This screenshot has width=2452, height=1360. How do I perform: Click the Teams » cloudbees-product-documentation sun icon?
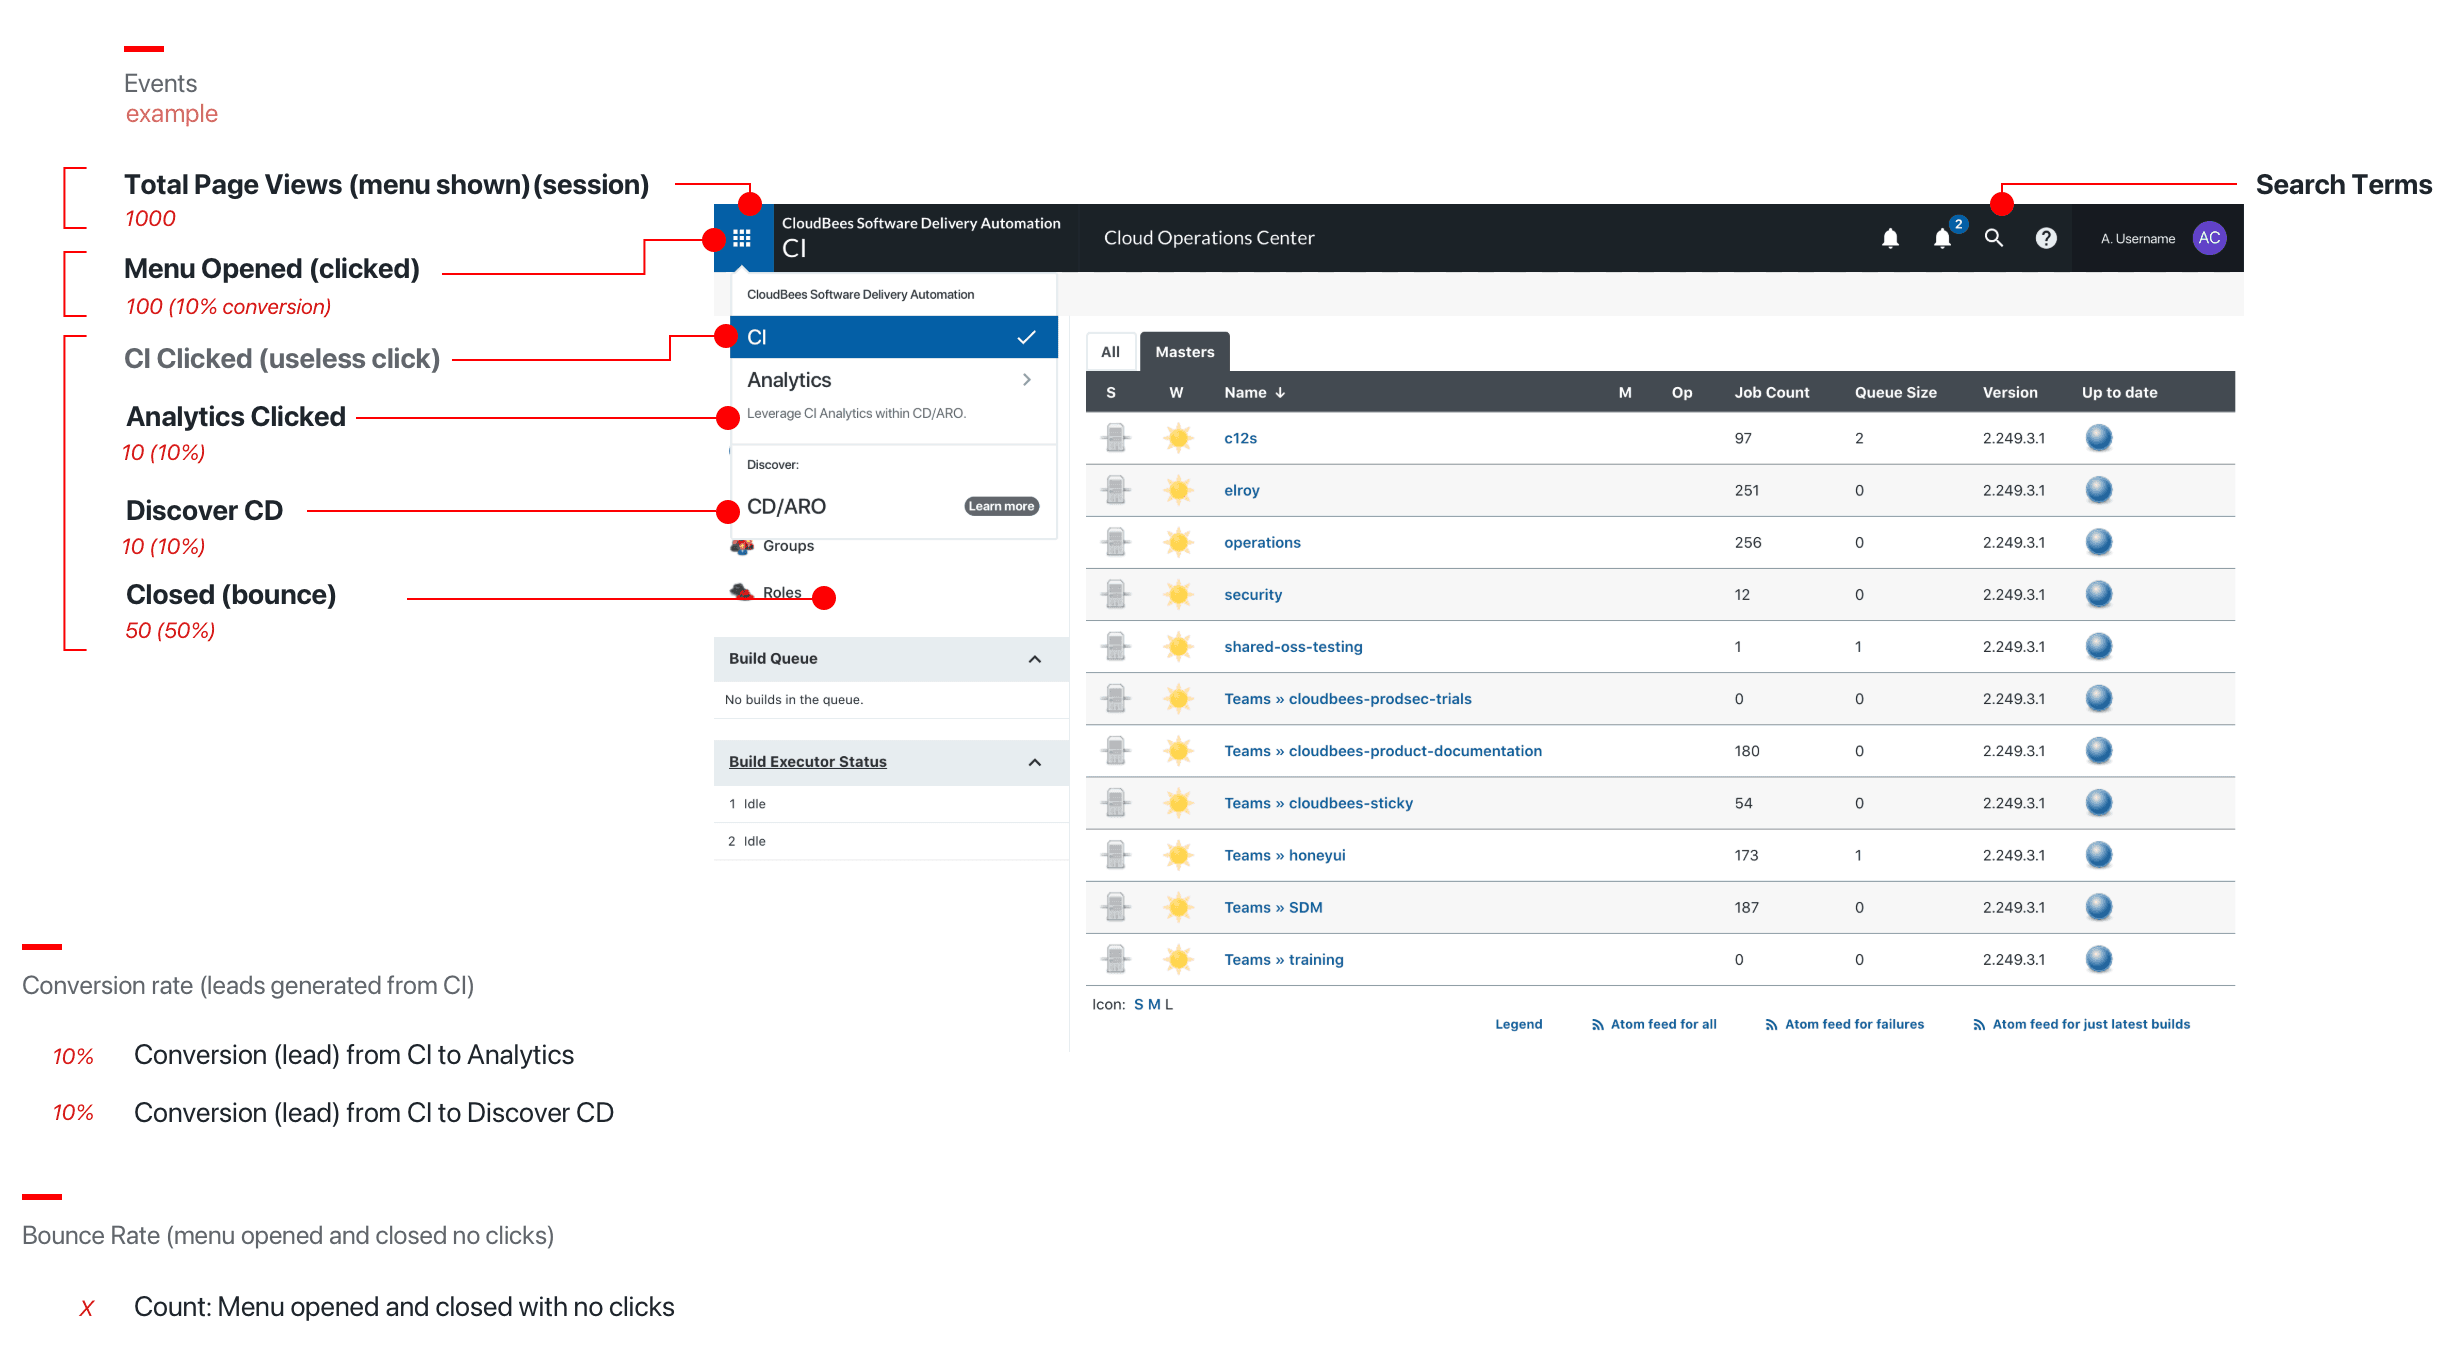[x=1179, y=751]
